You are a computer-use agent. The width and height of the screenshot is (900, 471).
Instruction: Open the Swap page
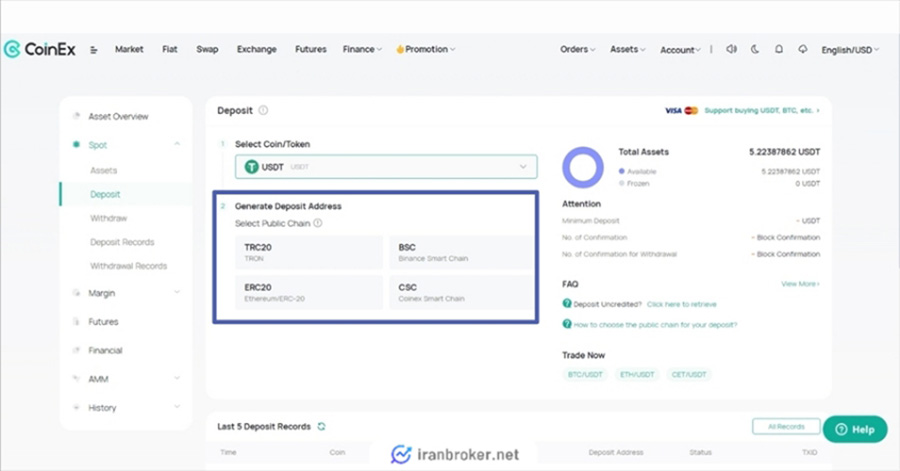pos(207,49)
